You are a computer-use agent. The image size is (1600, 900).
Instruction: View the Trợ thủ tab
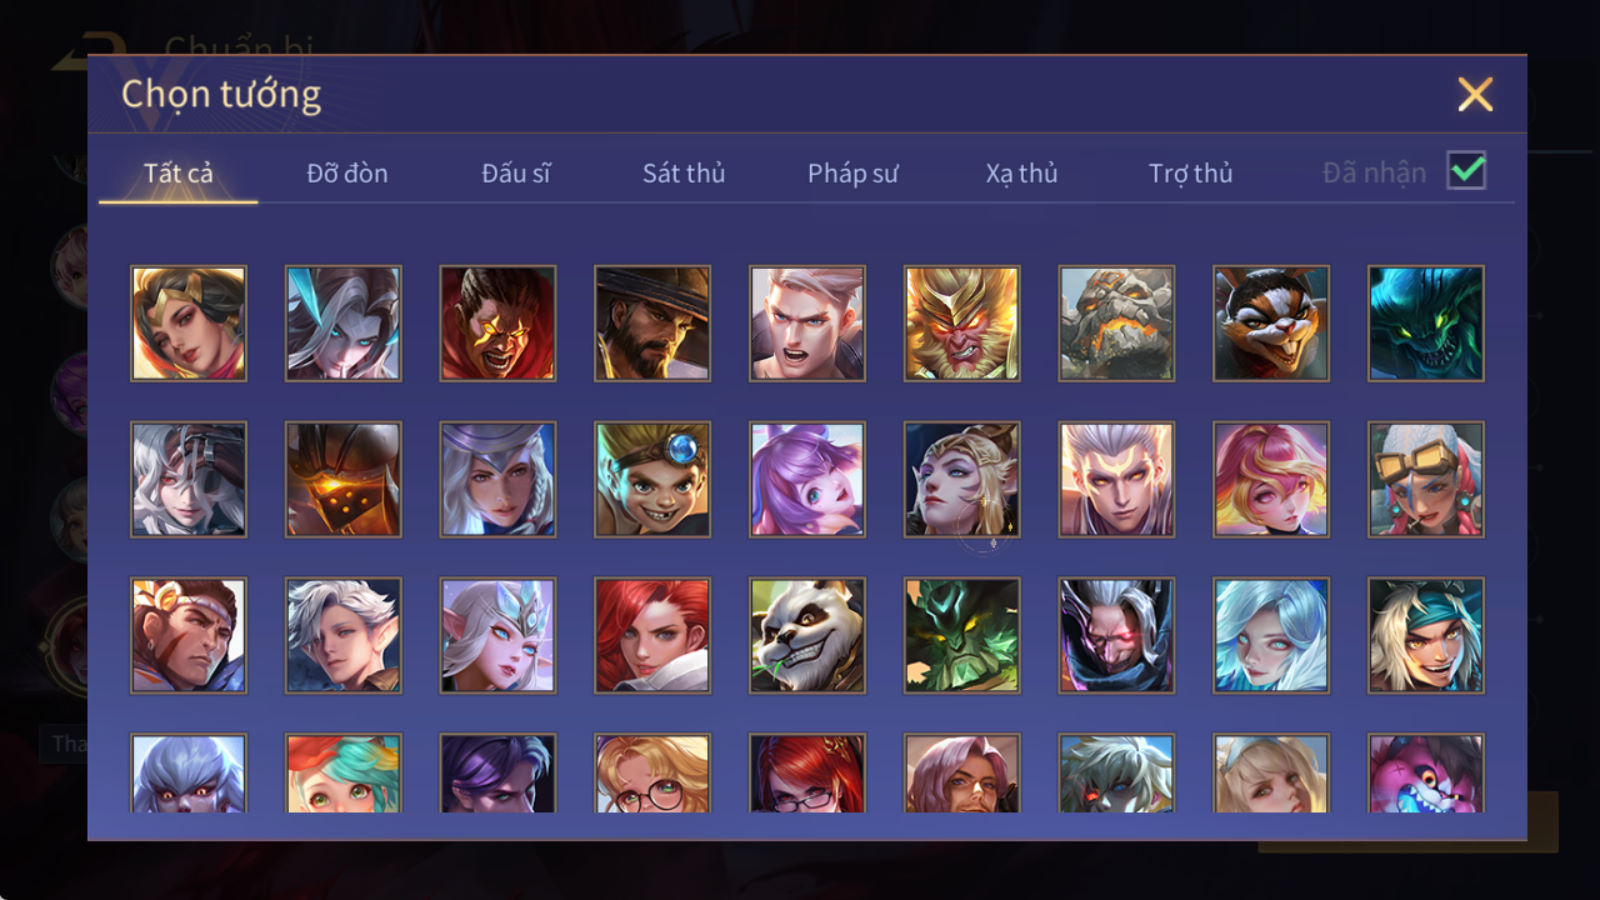(x=1190, y=173)
